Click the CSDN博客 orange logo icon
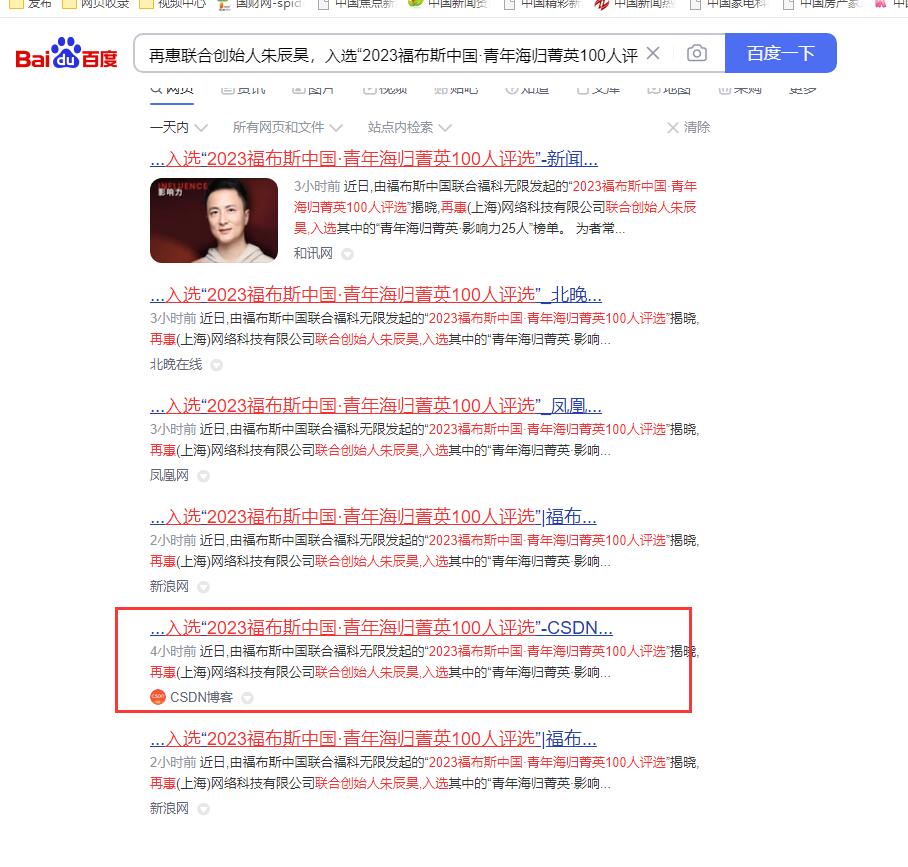Image resolution: width=908 pixels, height=867 pixels. coord(158,697)
